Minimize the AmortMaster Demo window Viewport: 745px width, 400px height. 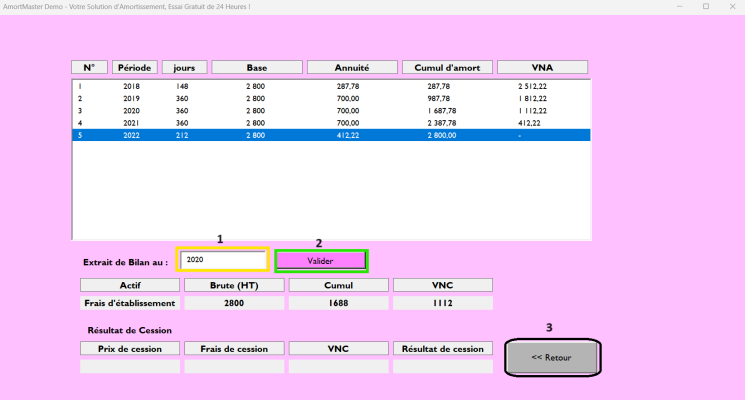[679, 7]
